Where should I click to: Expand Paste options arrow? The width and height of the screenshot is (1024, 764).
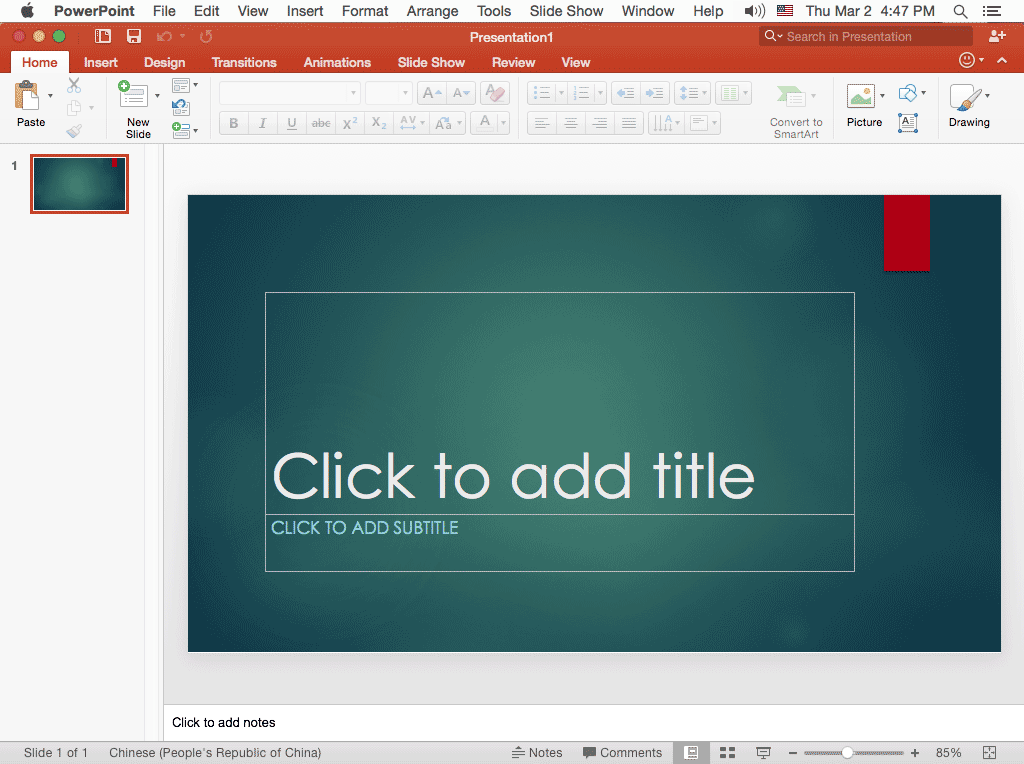(x=50, y=96)
